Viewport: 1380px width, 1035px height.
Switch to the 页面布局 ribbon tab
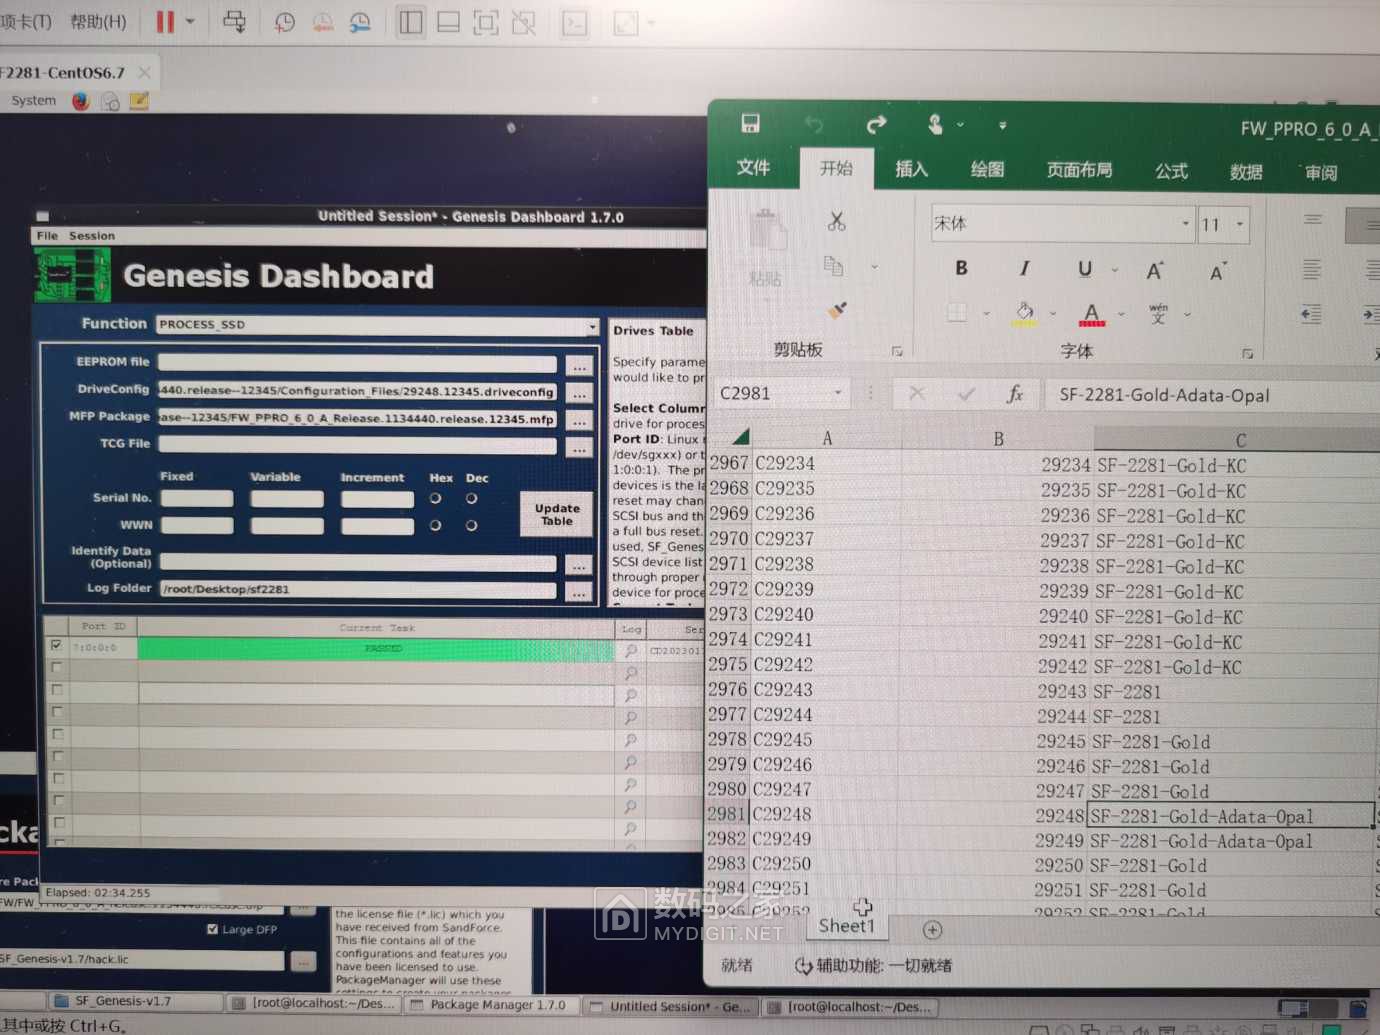click(x=1079, y=170)
